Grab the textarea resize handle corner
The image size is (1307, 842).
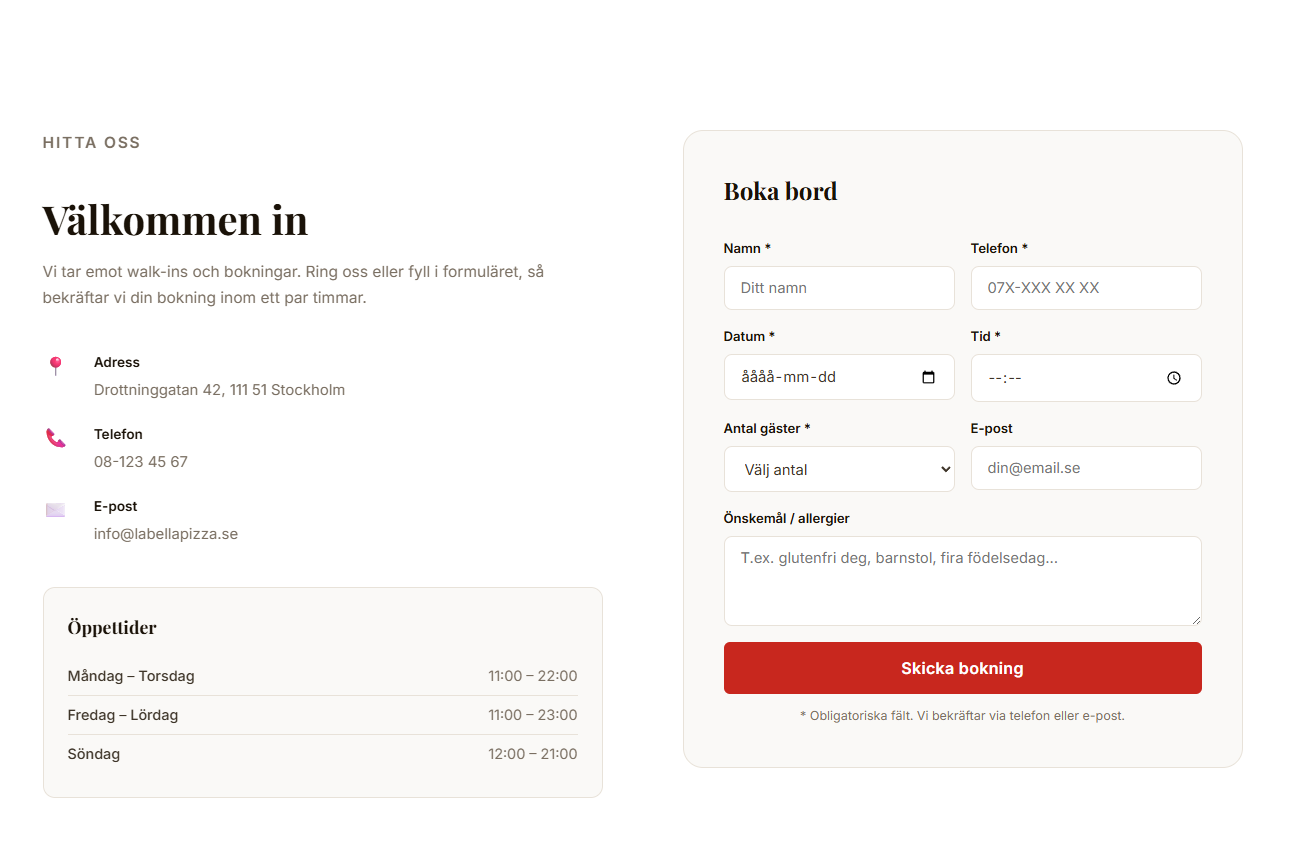[x=1196, y=620]
